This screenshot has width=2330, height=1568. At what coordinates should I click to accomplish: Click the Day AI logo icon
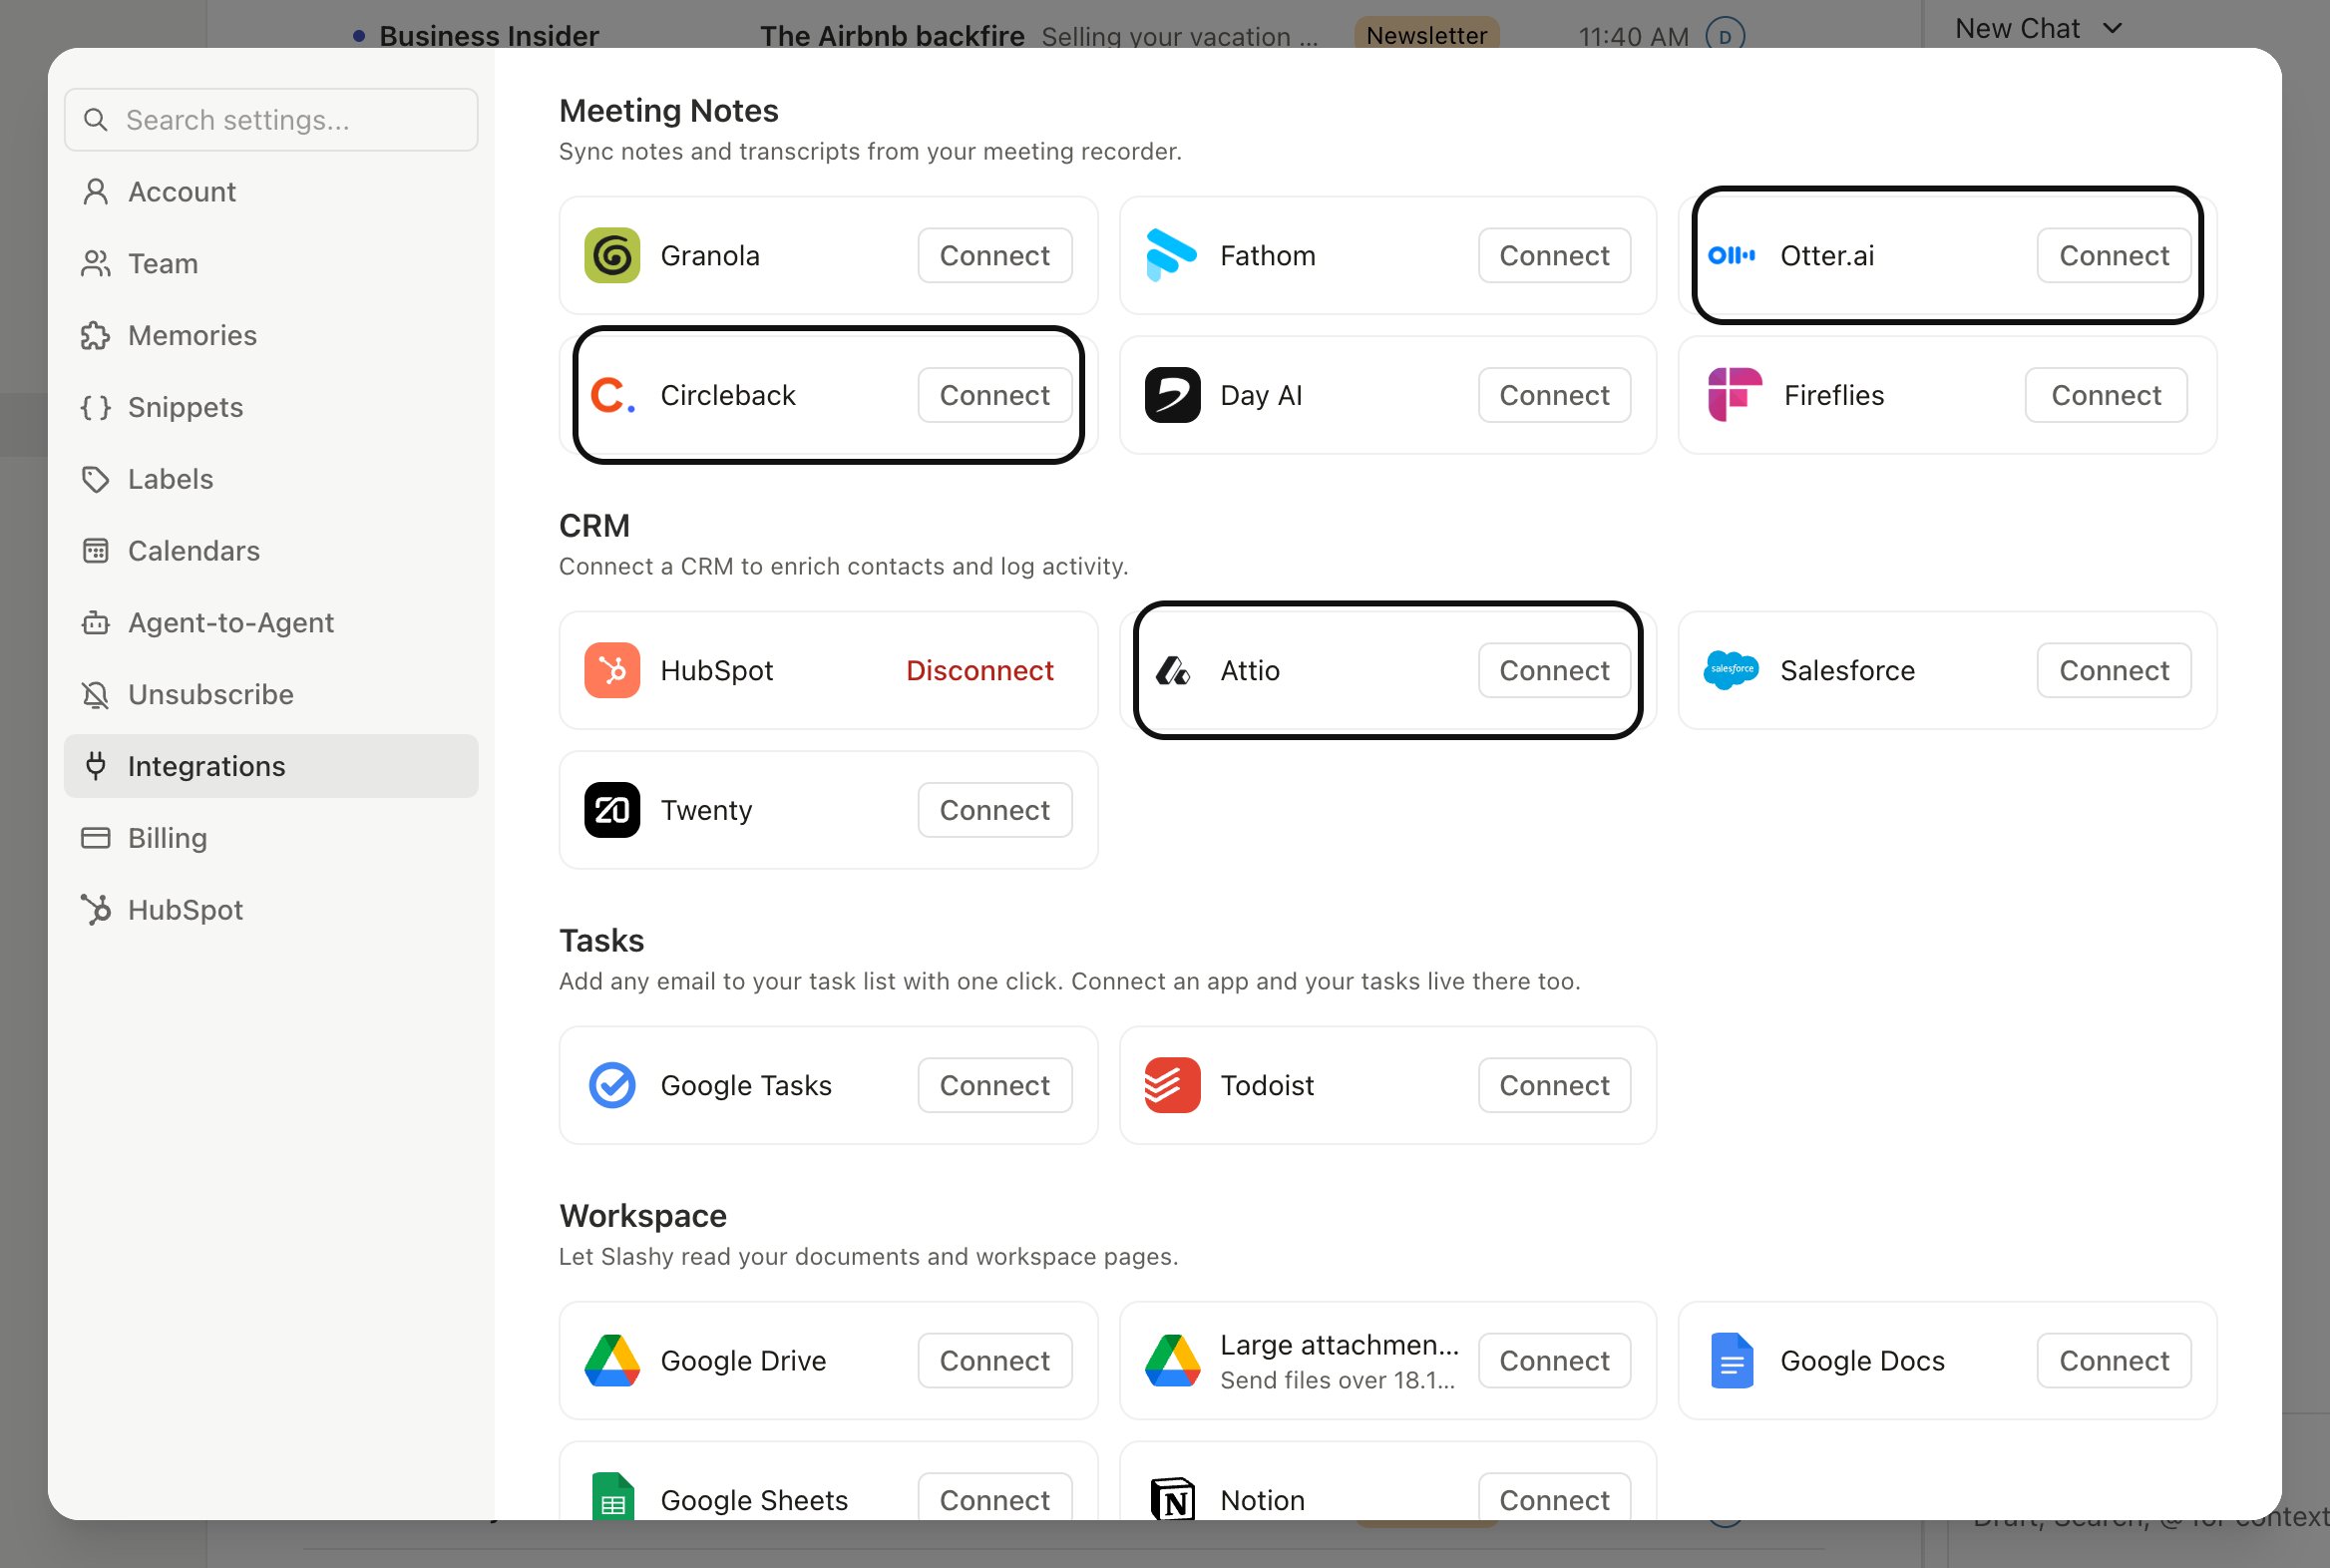tap(1172, 396)
